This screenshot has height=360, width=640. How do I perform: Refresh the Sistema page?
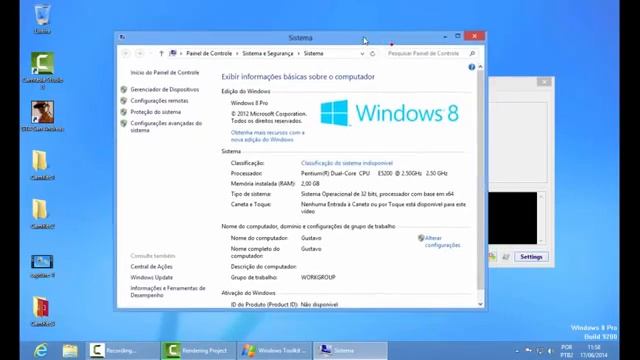pos(372,53)
